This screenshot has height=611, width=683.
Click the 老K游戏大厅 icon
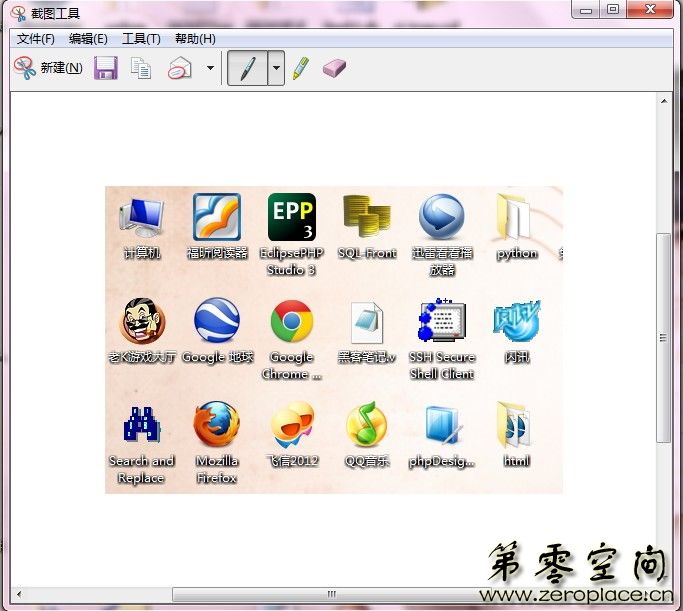click(x=142, y=321)
